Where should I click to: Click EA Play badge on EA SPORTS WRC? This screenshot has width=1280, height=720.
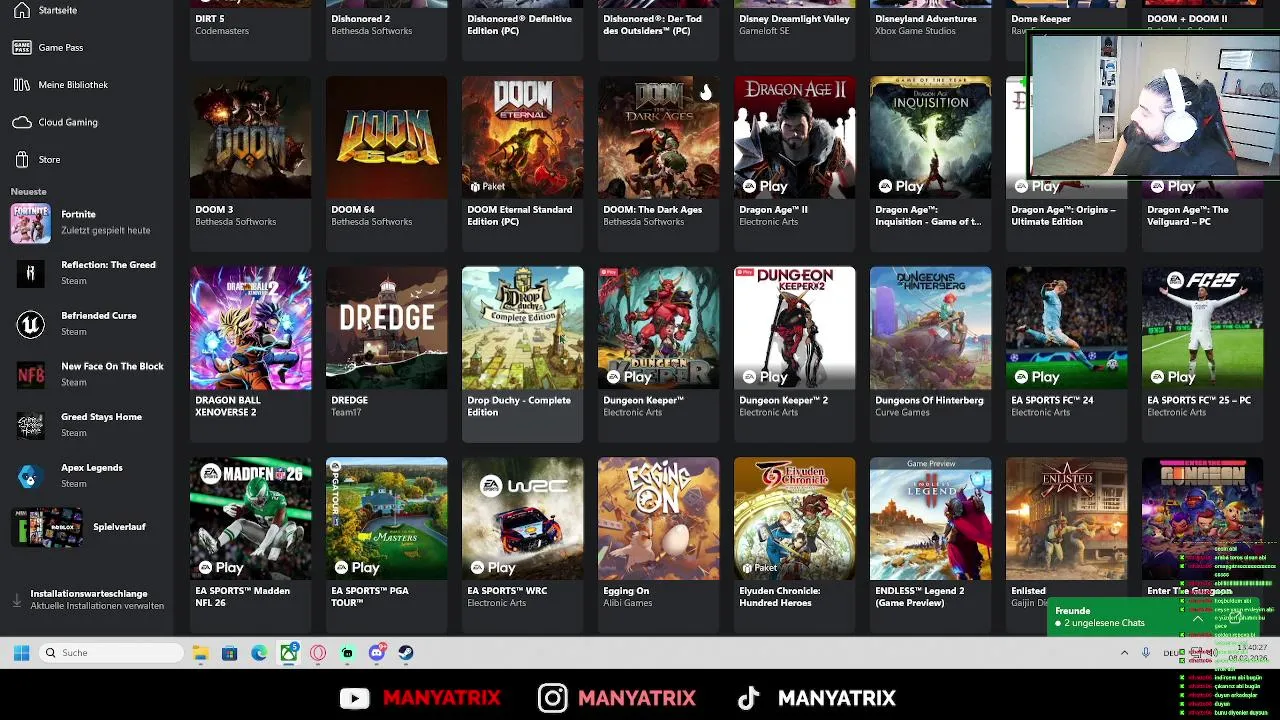[492, 567]
